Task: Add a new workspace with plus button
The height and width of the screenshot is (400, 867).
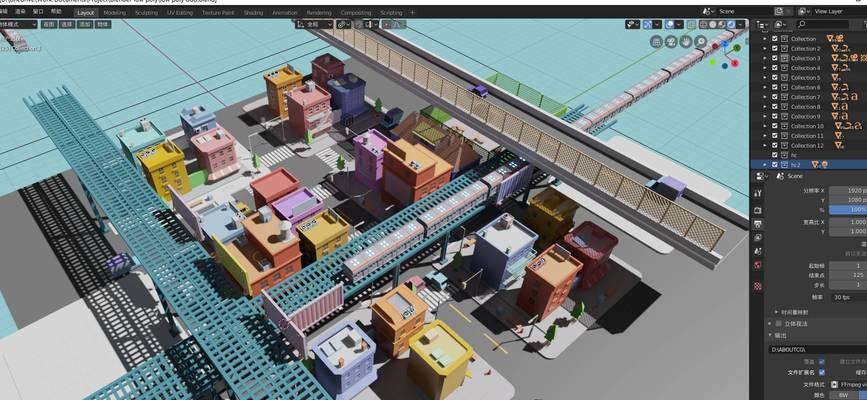Action: (x=412, y=13)
